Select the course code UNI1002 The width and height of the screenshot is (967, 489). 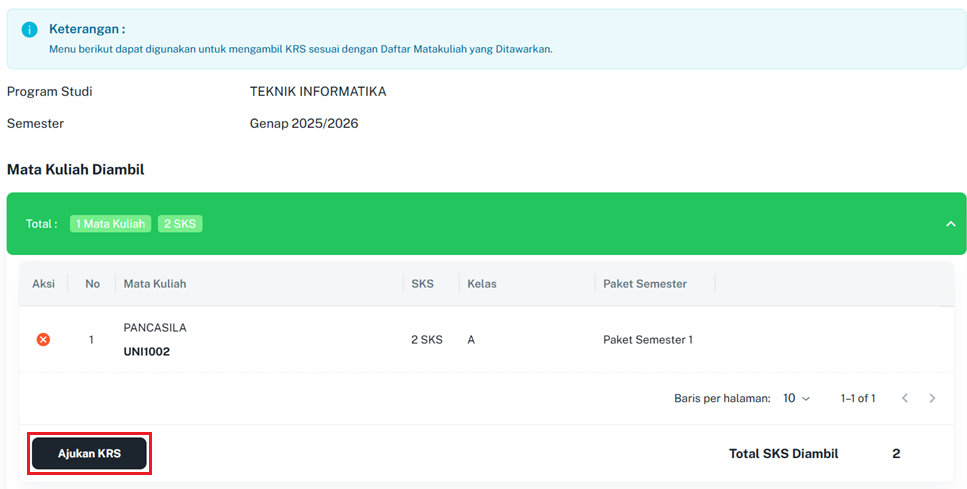[147, 352]
